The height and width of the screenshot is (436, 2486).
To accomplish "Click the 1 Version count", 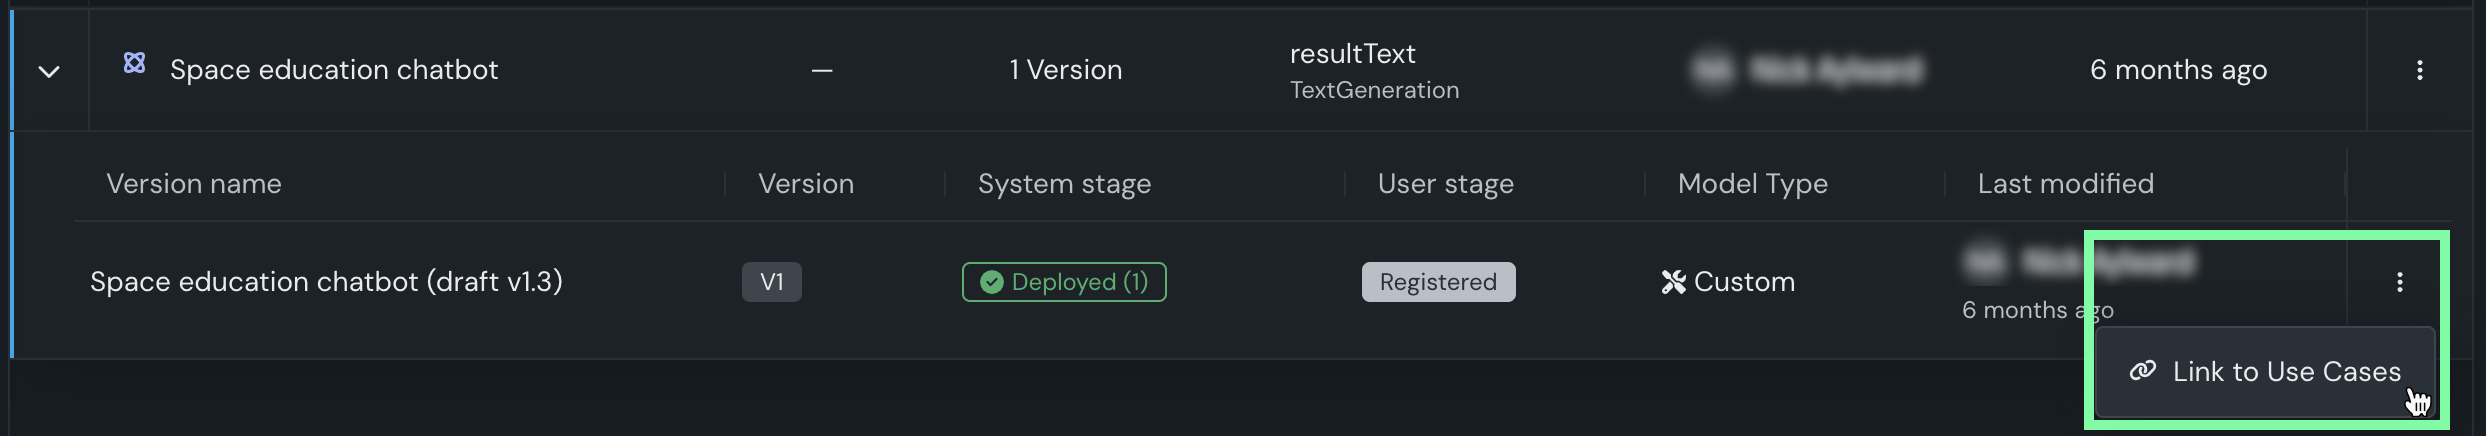I will point(1065,70).
